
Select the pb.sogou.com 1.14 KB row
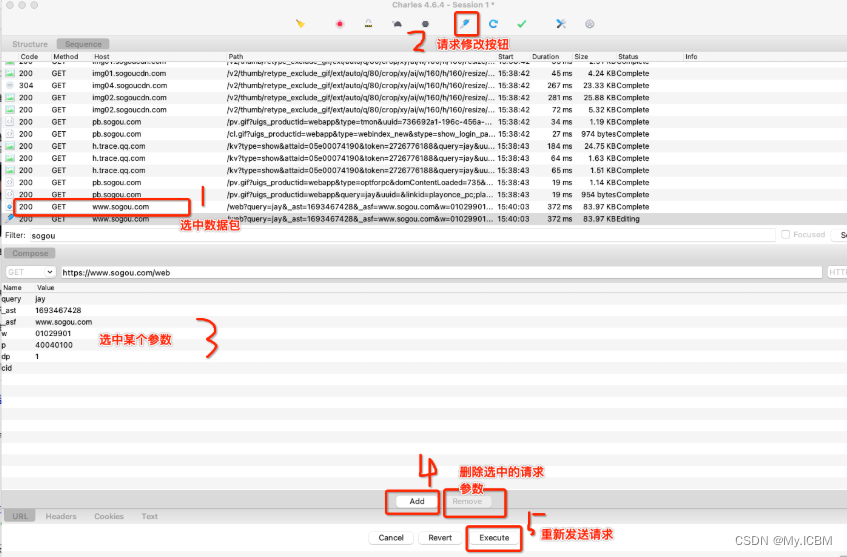(424, 183)
